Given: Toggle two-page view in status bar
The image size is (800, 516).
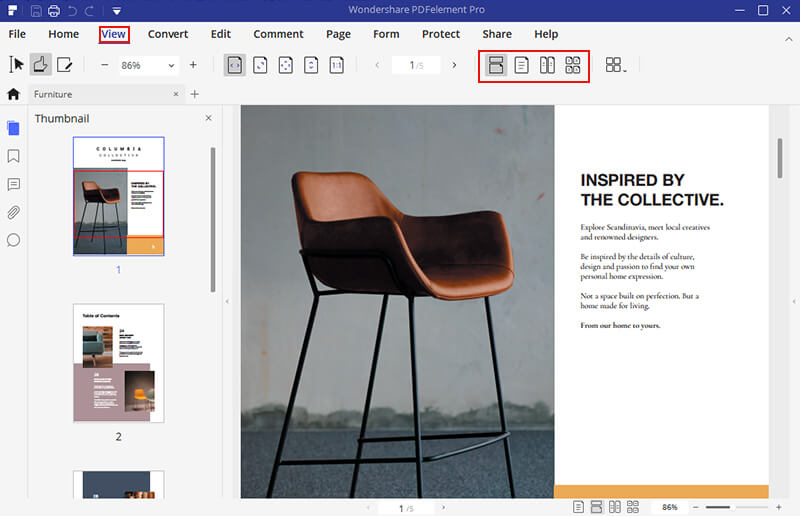Looking at the screenshot, I should tap(615, 507).
